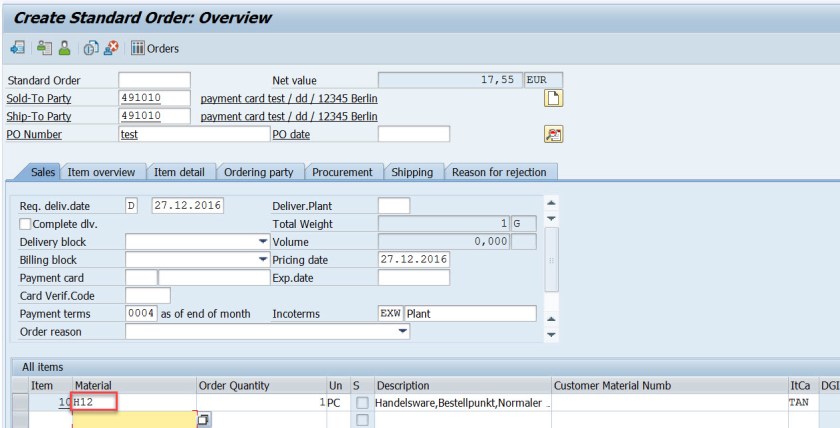Enable the Complete dlv. checkbox
Viewport: 840px width, 428px height.
pos(26,224)
